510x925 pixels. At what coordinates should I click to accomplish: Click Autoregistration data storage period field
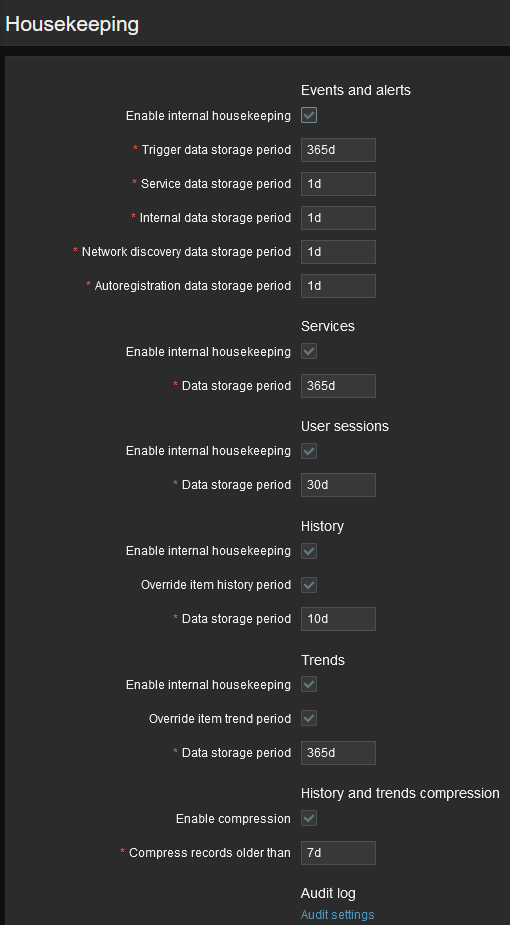(x=338, y=286)
